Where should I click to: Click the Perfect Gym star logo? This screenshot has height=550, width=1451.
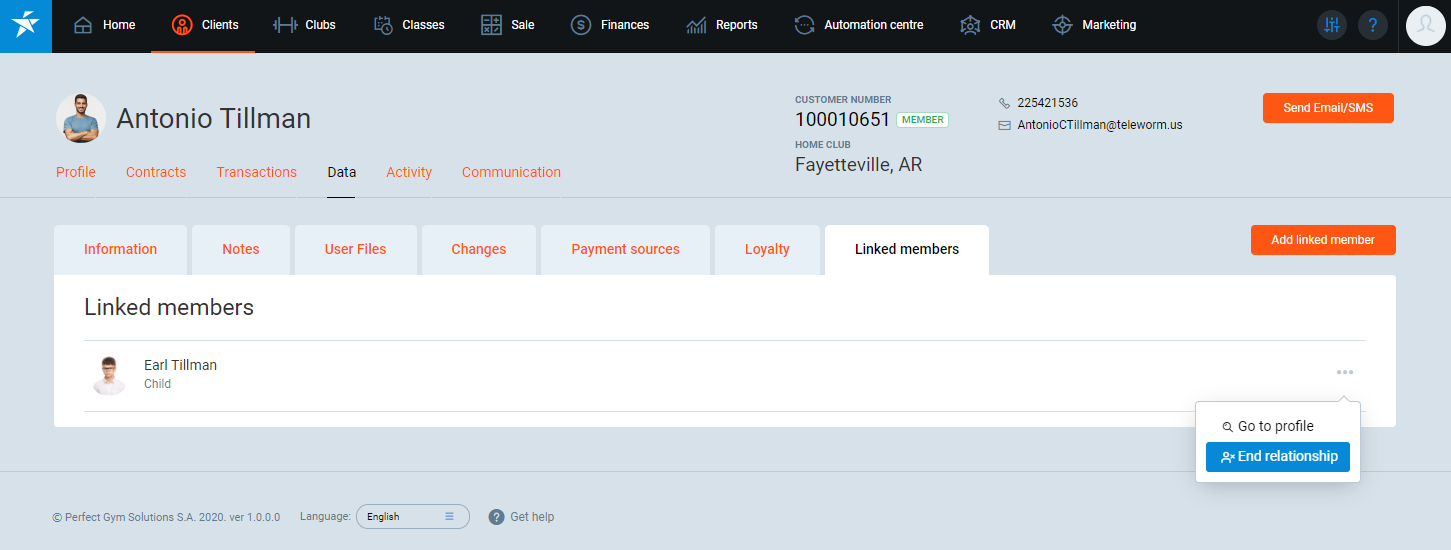(26, 26)
